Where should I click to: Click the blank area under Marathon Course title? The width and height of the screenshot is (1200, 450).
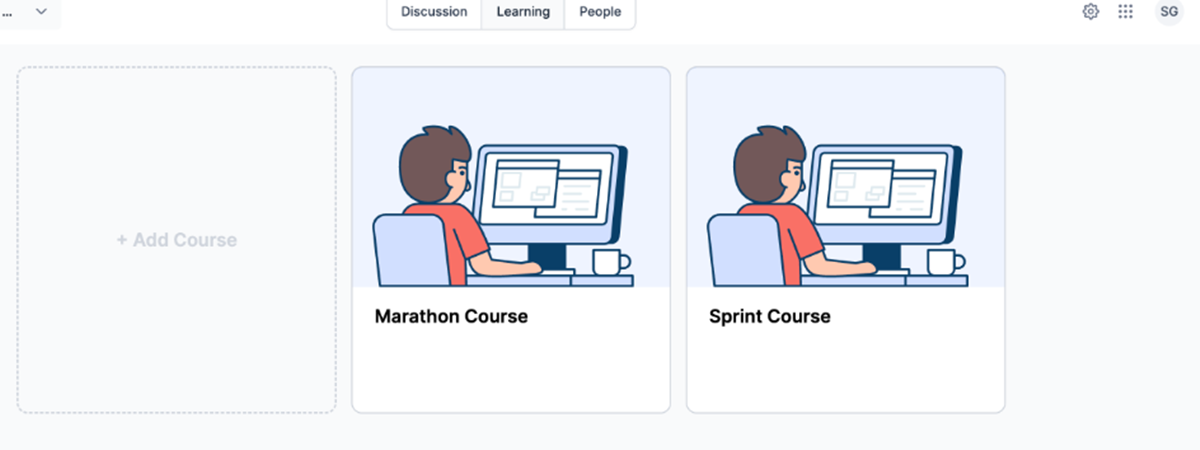click(x=511, y=368)
